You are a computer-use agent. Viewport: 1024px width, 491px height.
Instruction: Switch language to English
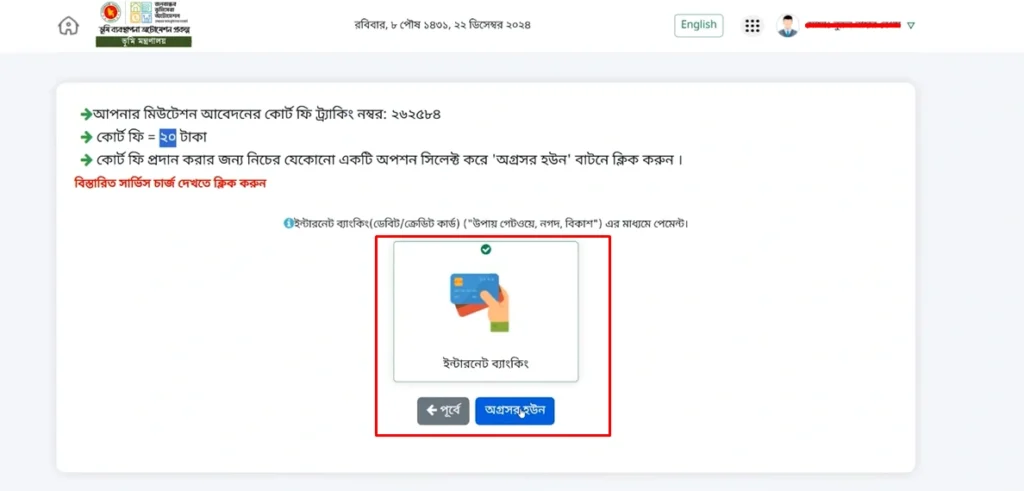pyautogui.click(x=698, y=25)
